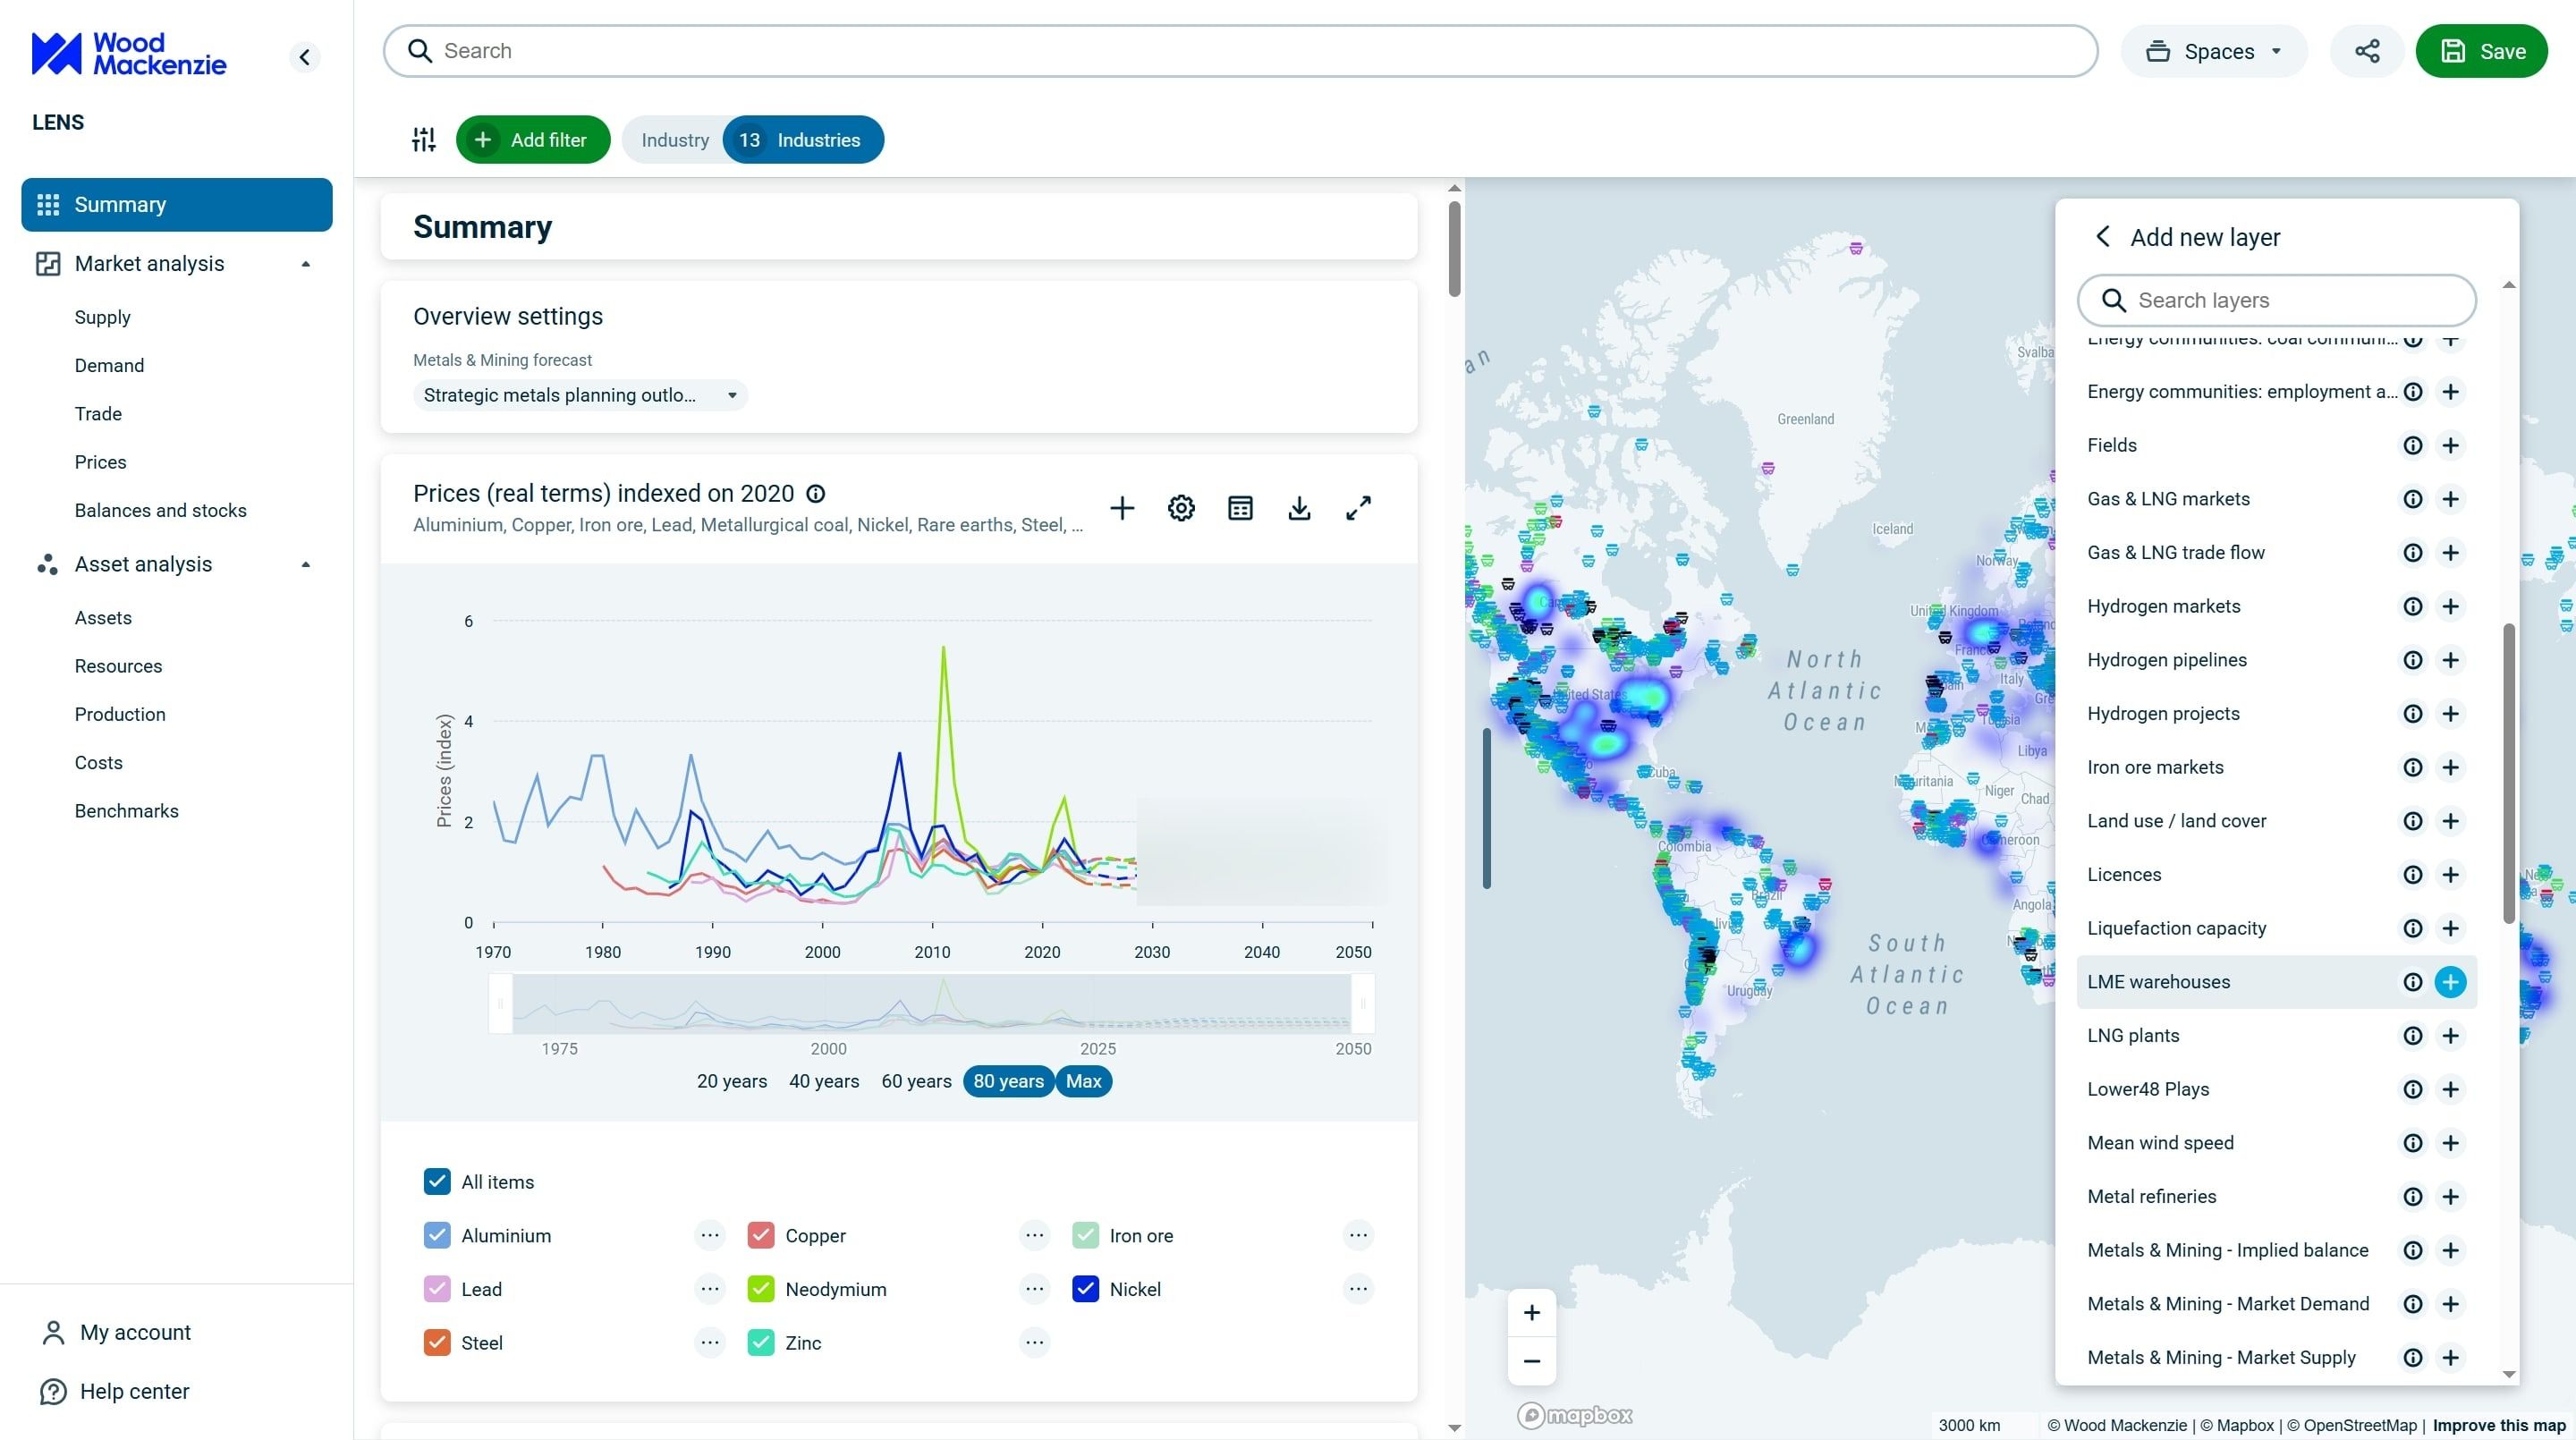Toggle the Zinc checkbox
Image resolution: width=2576 pixels, height=1440 pixels.
point(761,1343)
